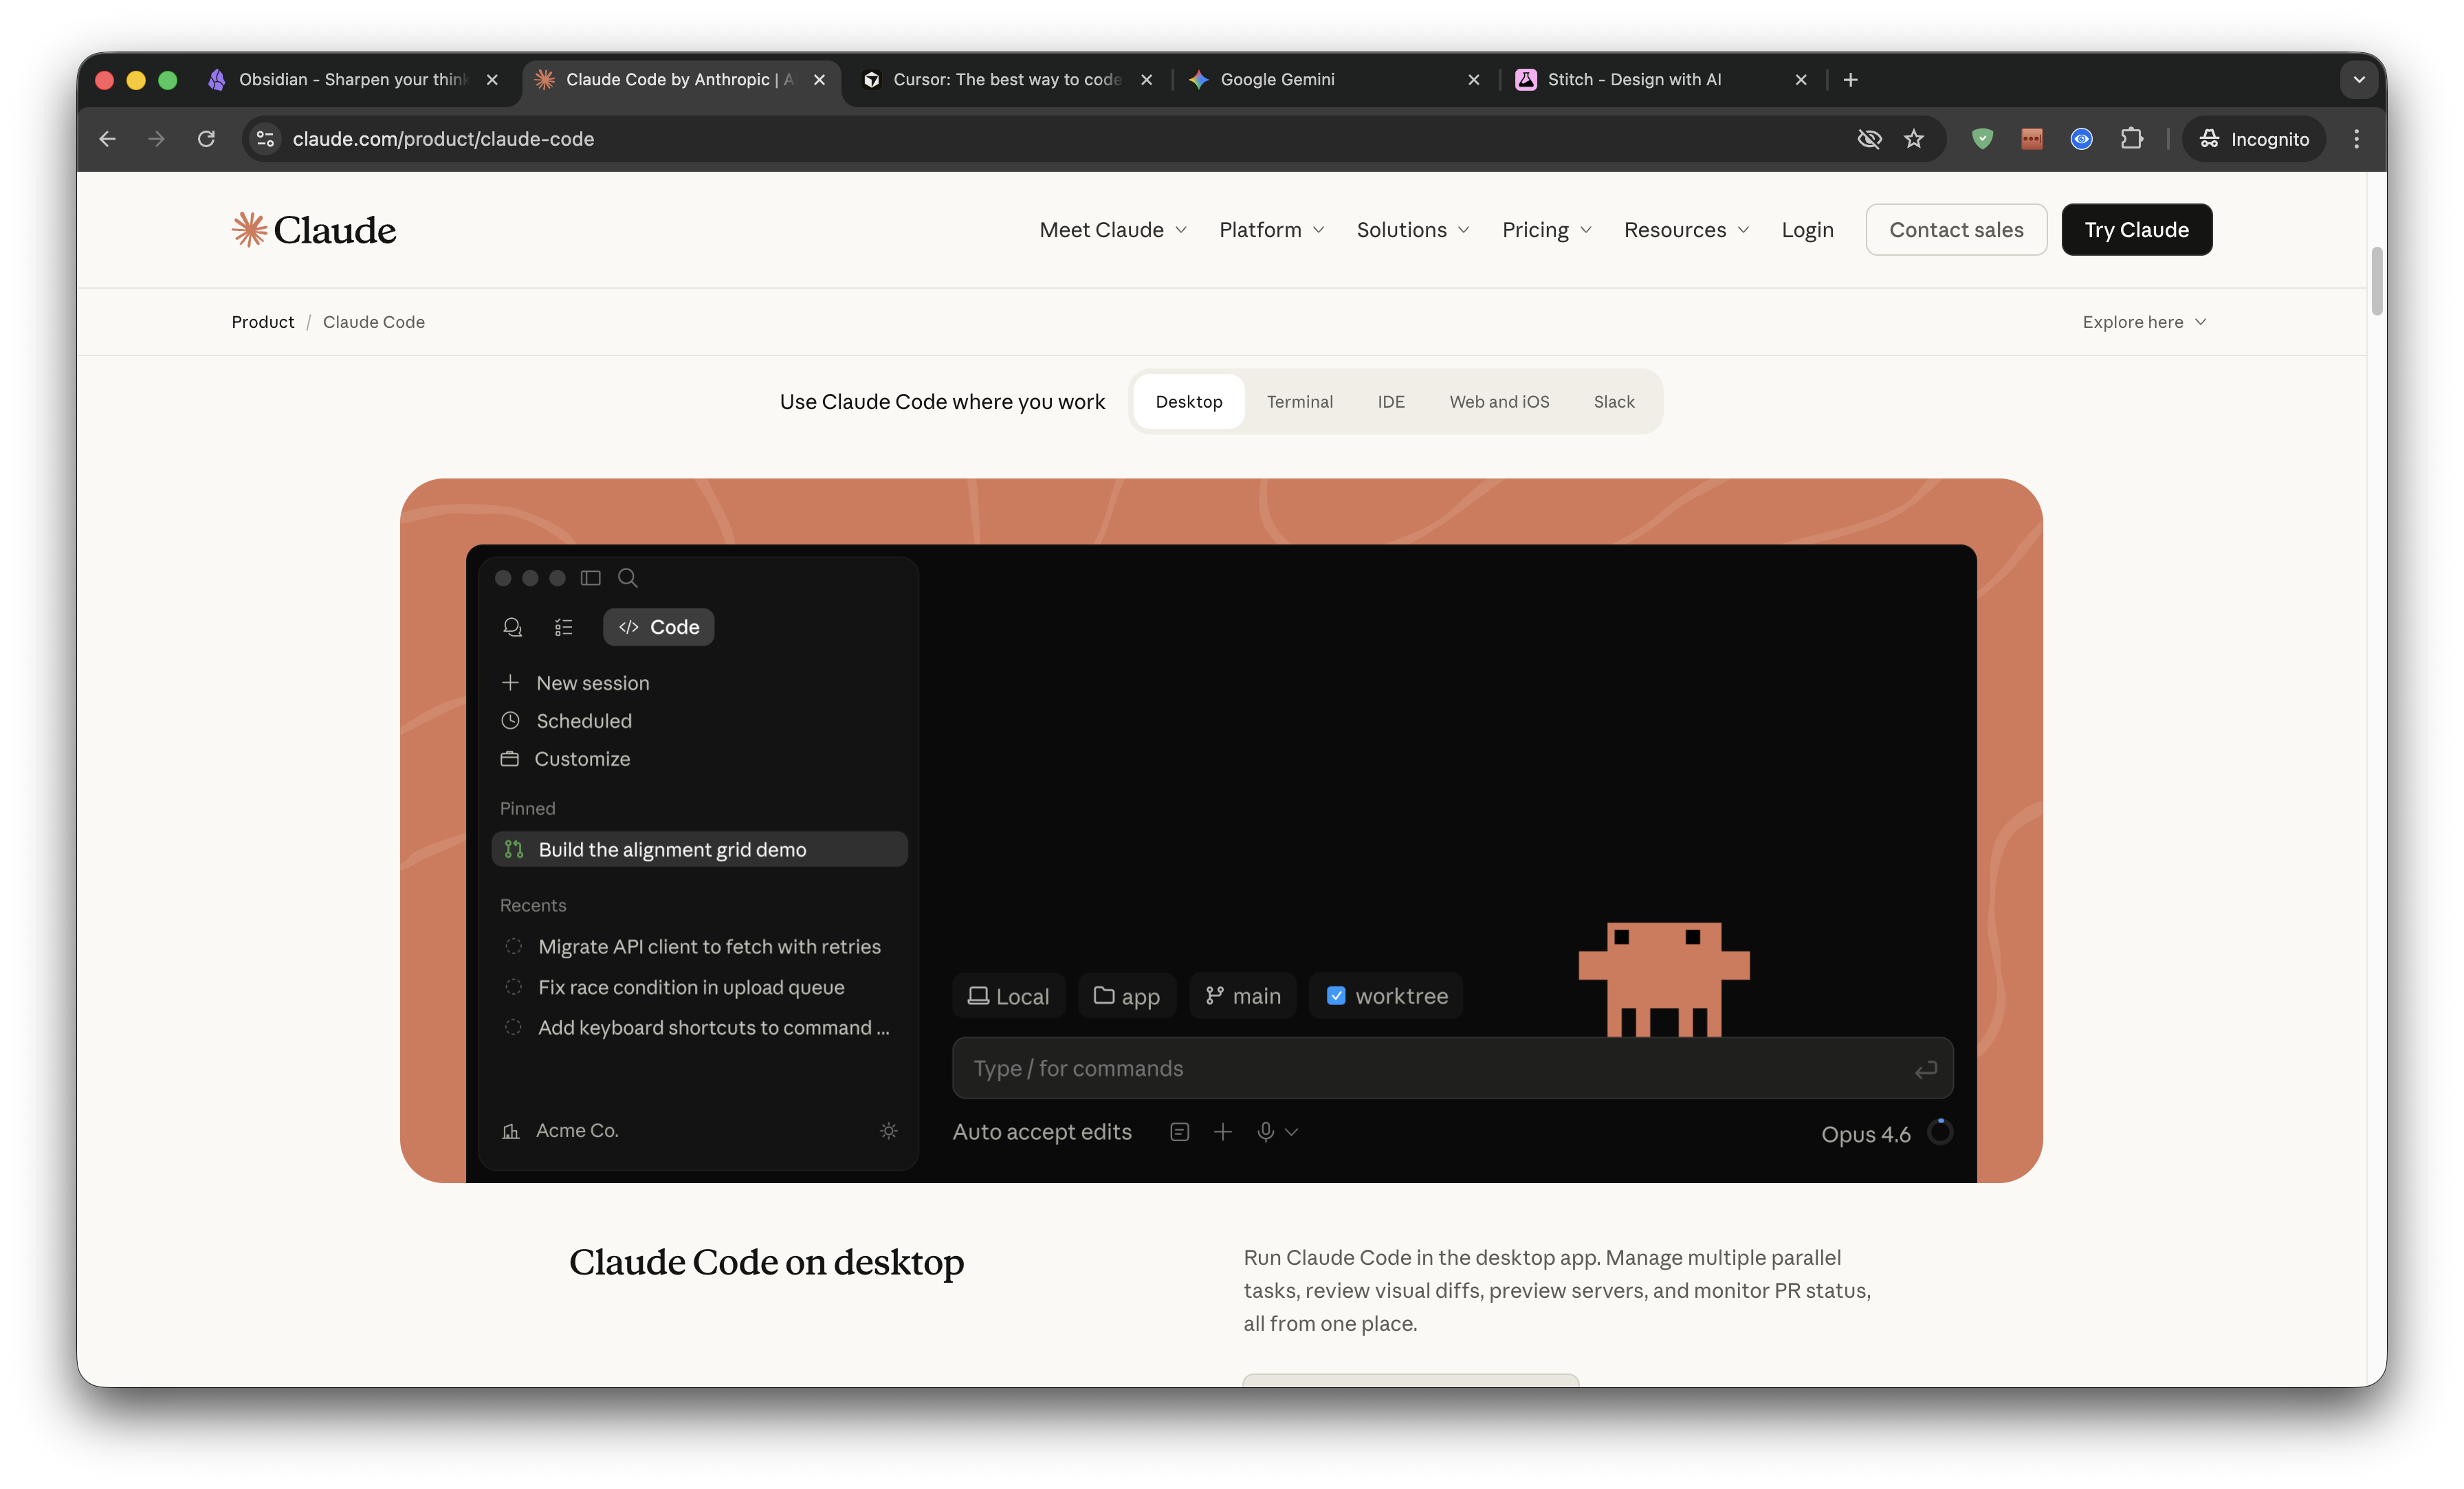Switch to the Cursor browser tab

tap(1007, 79)
